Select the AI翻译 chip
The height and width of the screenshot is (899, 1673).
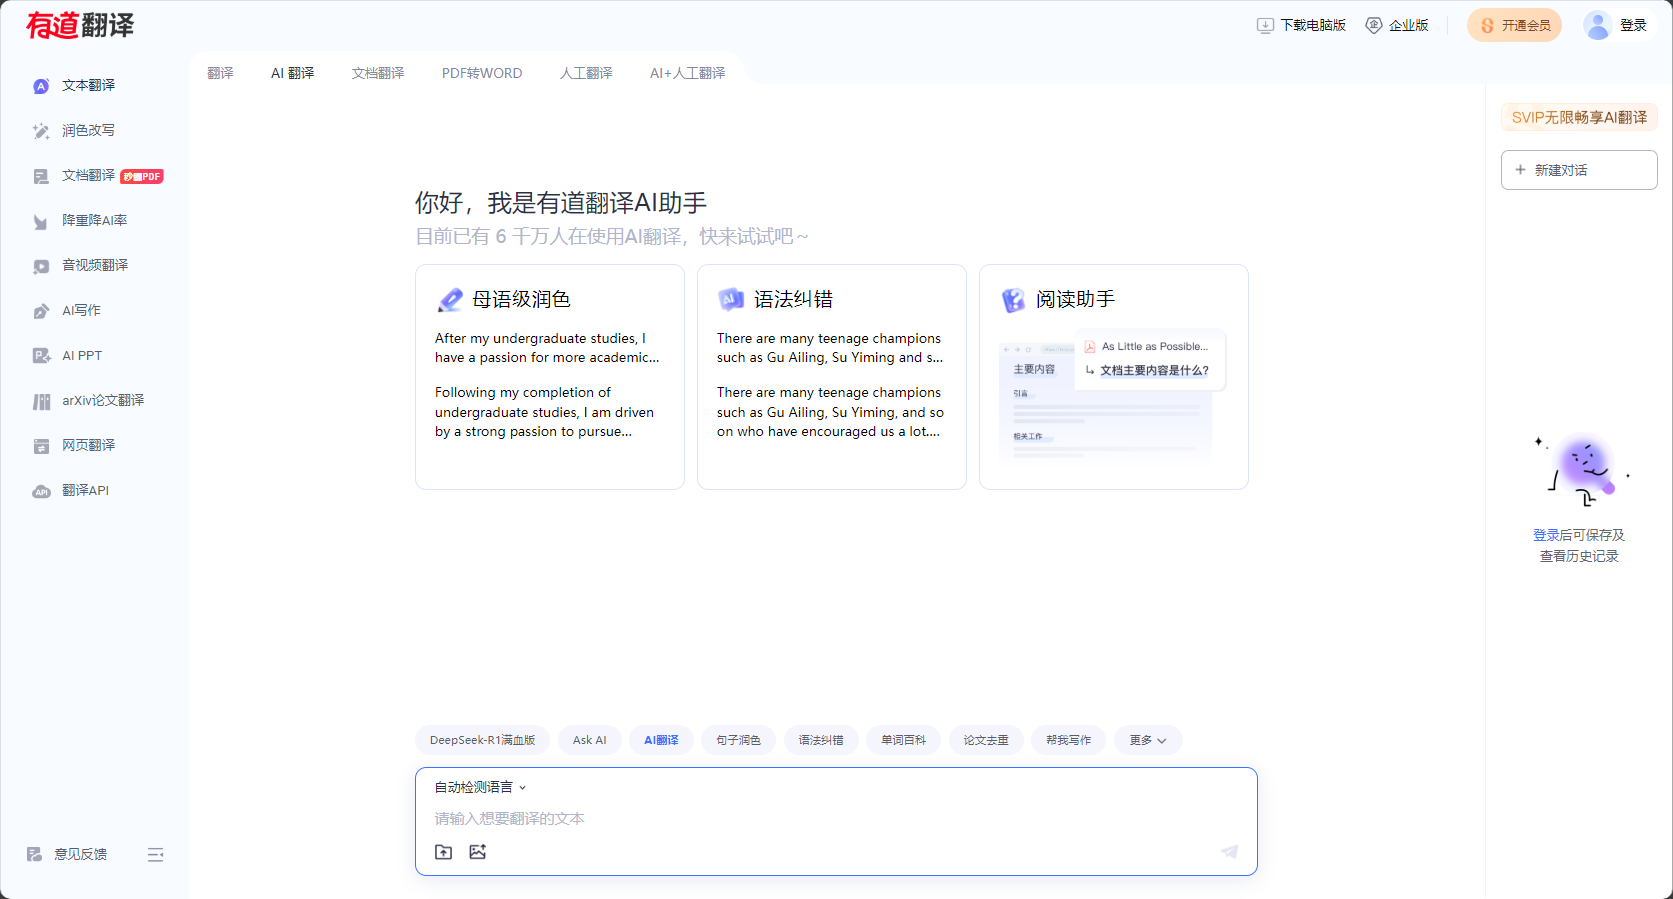tap(661, 740)
